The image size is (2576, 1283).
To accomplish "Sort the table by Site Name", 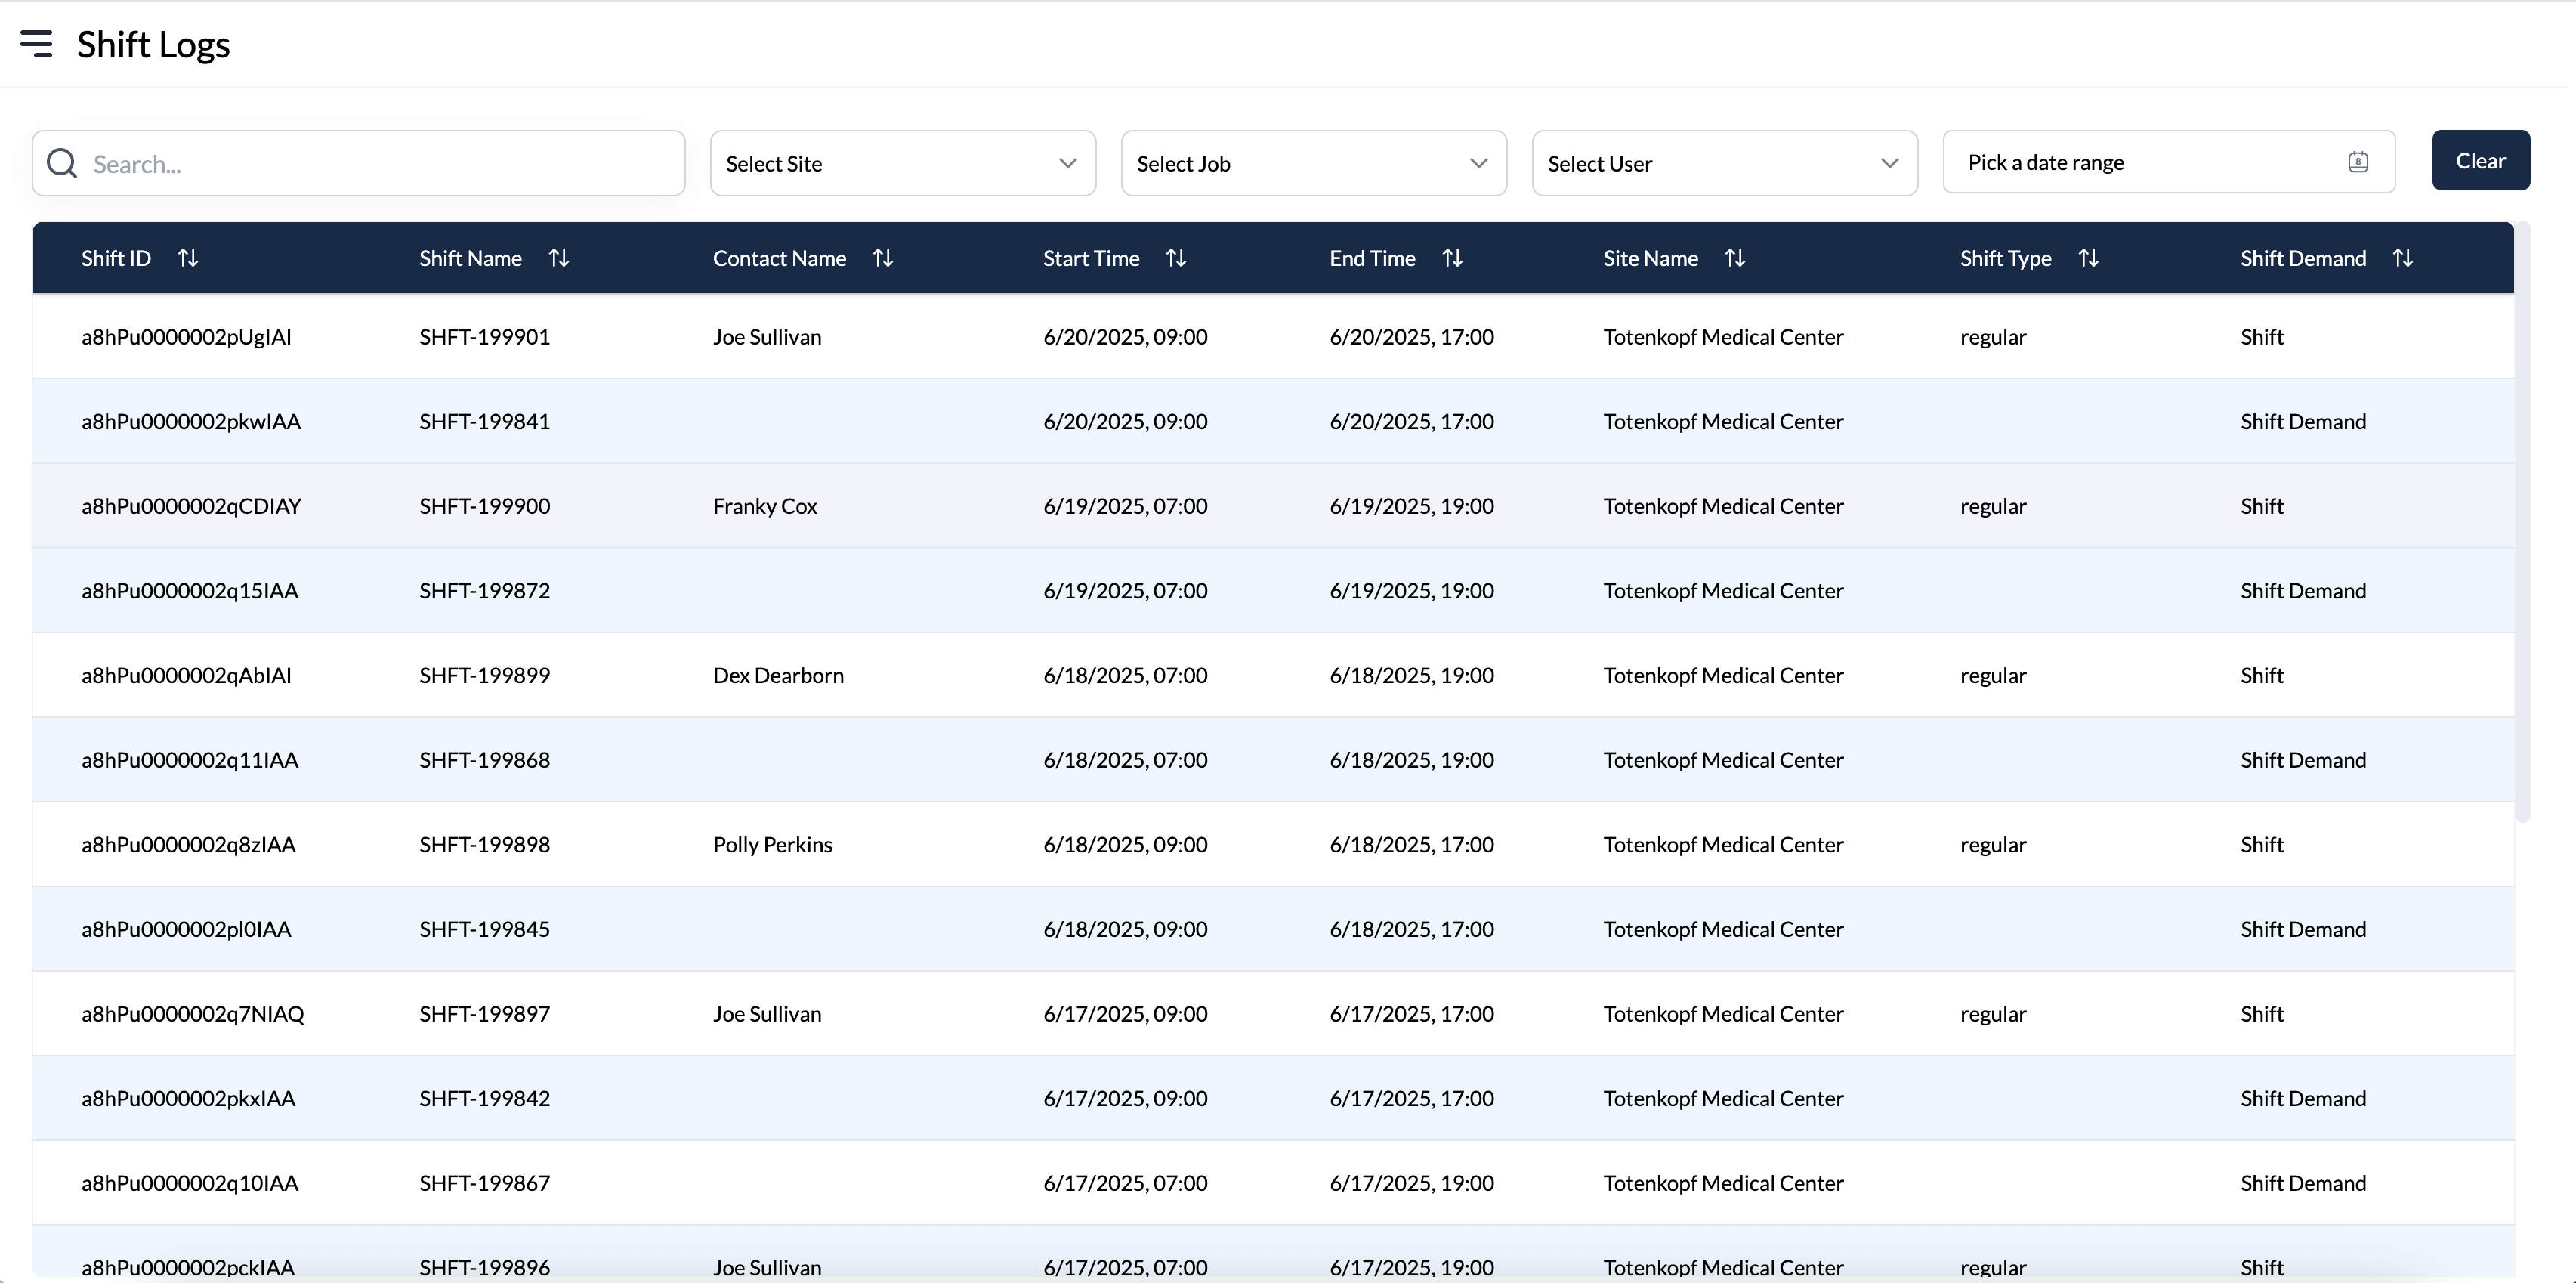I will pyautogui.click(x=1735, y=257).
